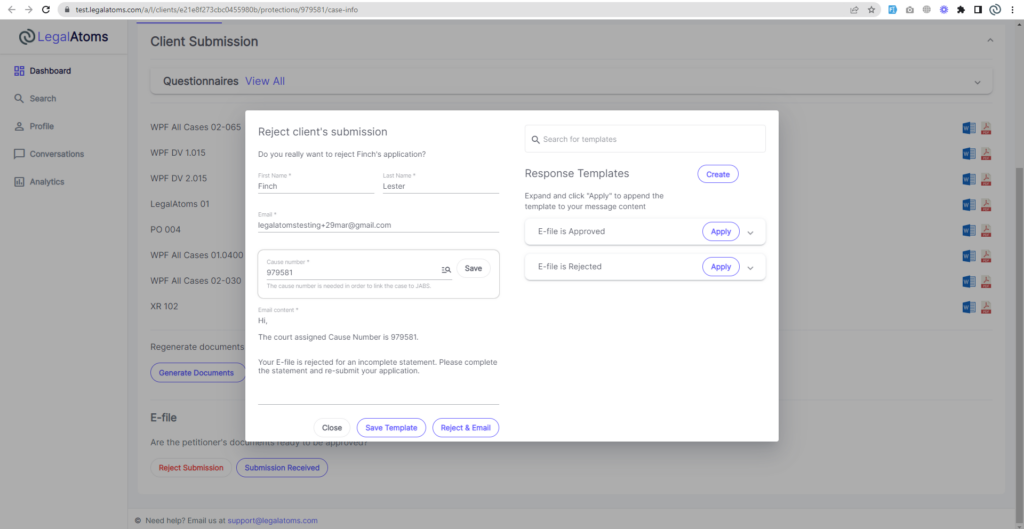Click the cause number lookup search icon

tap(446, 269)
